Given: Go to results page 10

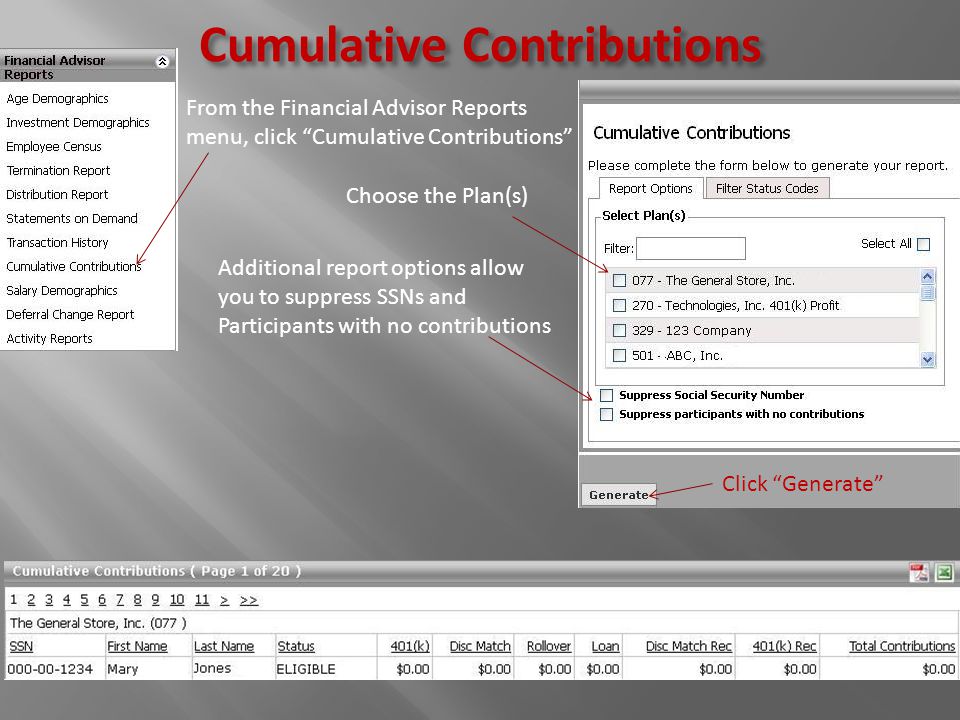Looking at the screenshot, I should (x=177, y=600).
